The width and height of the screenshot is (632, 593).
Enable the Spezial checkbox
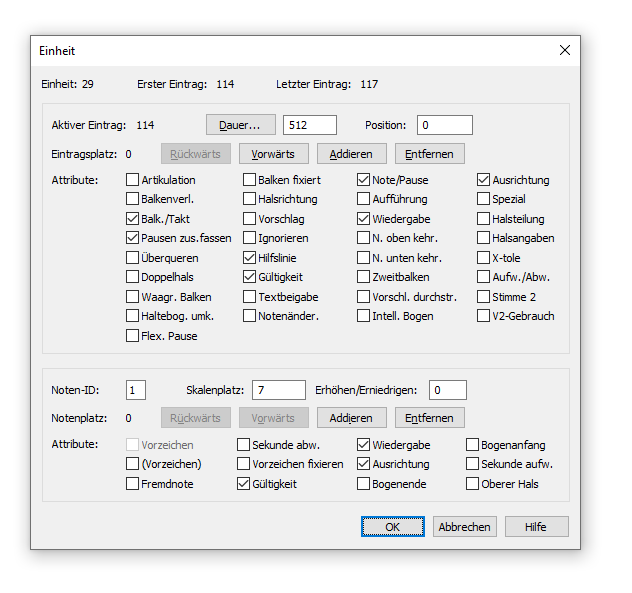[x=483, y=199]
